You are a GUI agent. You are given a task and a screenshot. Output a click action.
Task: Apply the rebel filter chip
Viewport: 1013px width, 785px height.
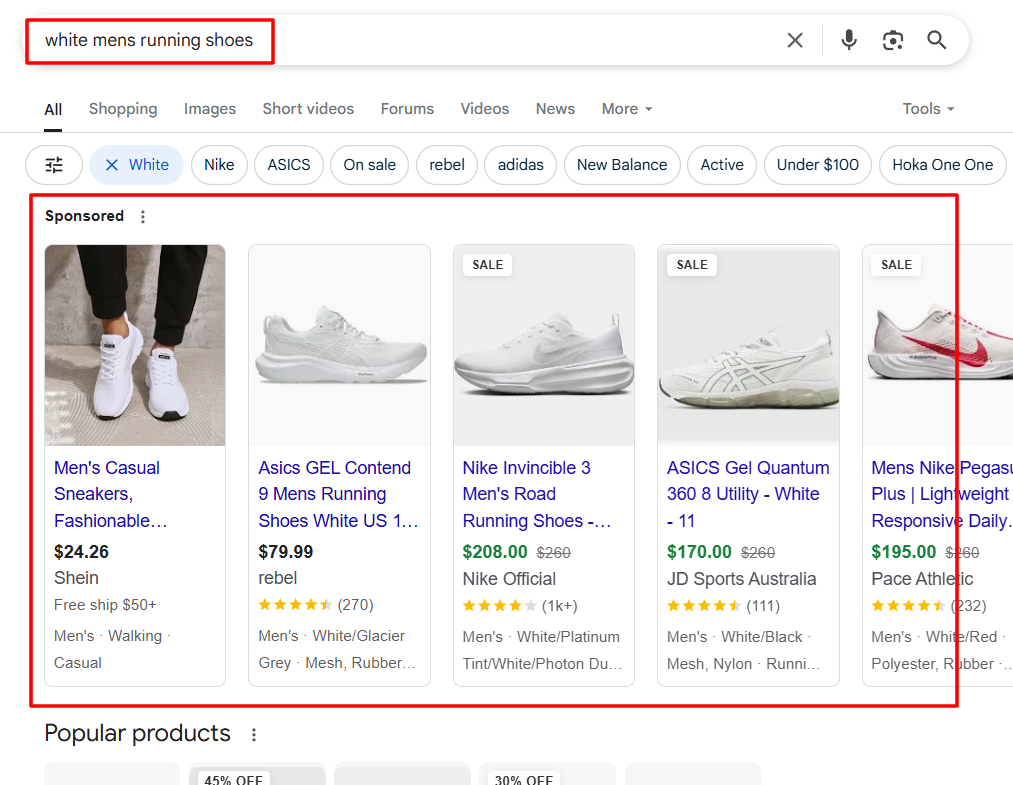pyautogui.click(x=446, y=165)
